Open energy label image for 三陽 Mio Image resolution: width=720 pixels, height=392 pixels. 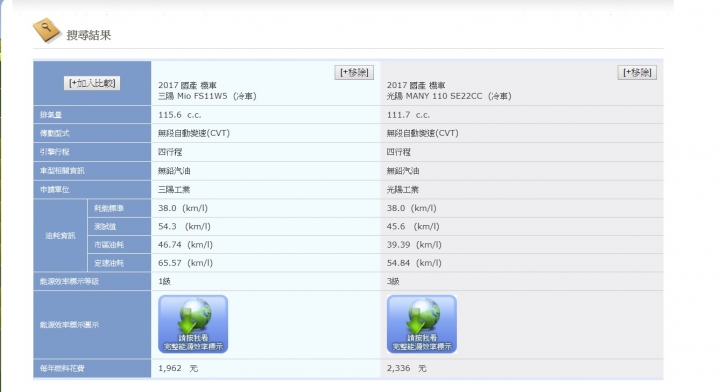pos(193,324)
